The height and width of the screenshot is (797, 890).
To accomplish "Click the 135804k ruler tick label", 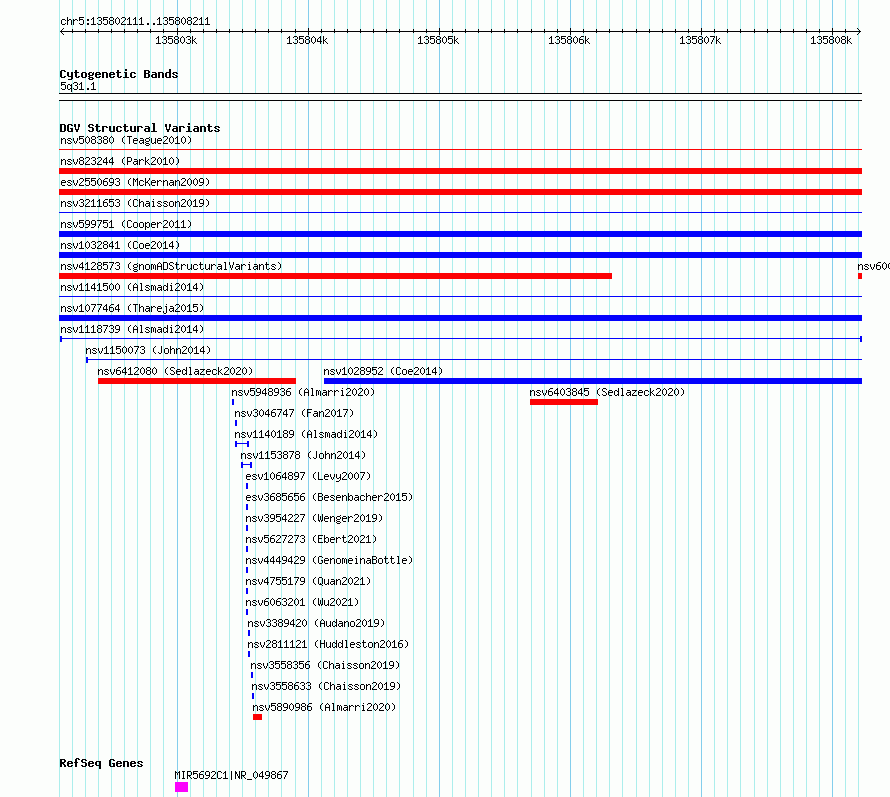I will click(x=307, y=40).
